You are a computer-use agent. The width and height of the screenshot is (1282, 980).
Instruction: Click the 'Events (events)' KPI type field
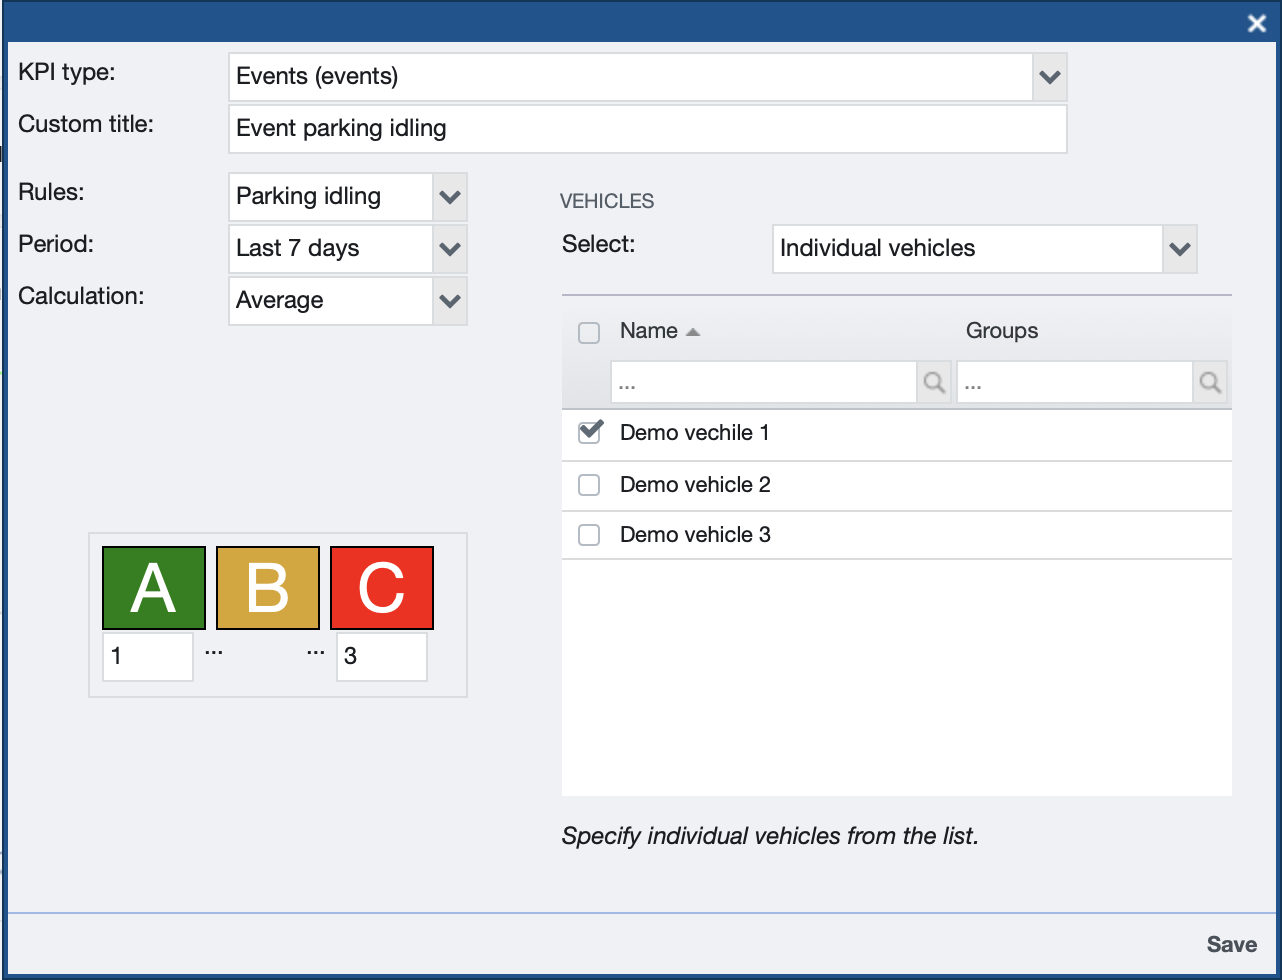point(631,77)
